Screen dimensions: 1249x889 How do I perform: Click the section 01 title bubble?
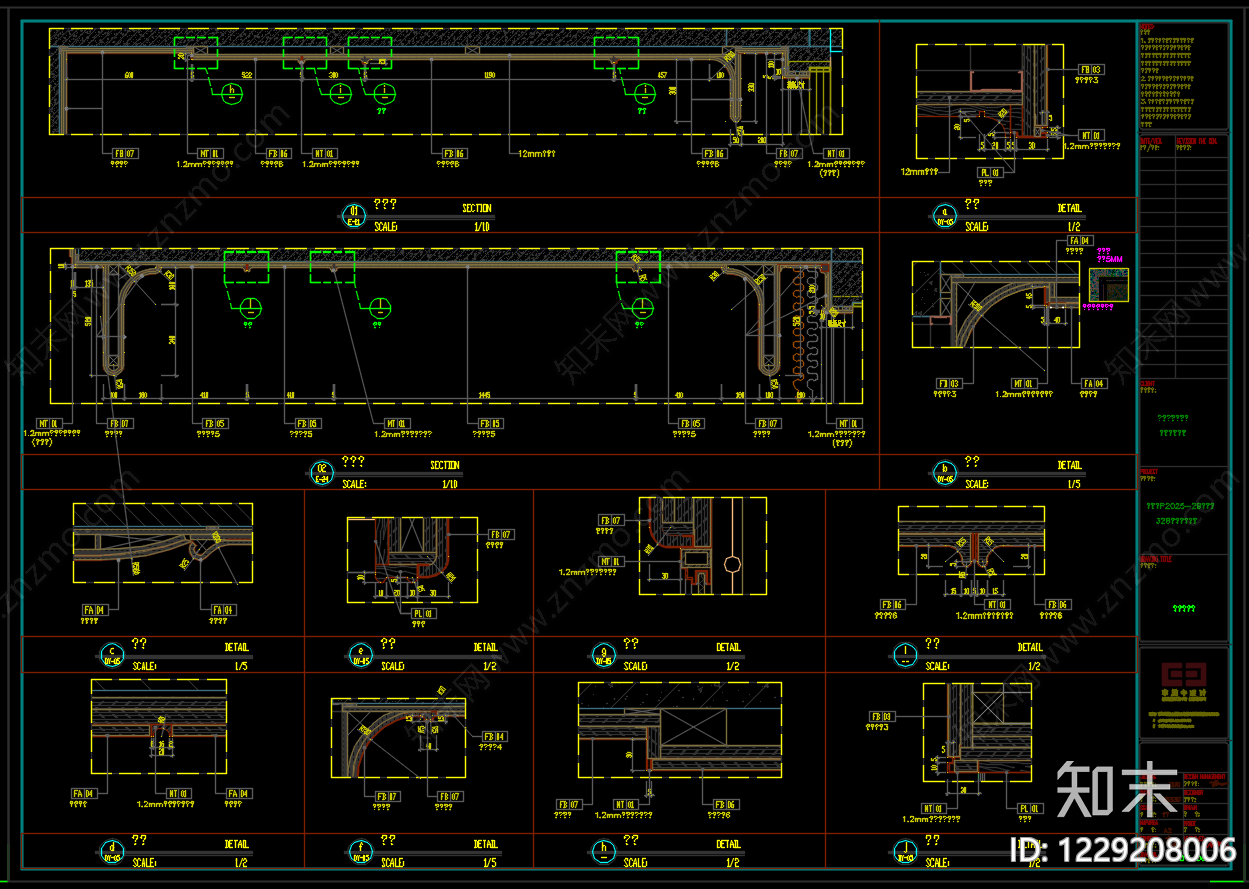click(353, 213)
